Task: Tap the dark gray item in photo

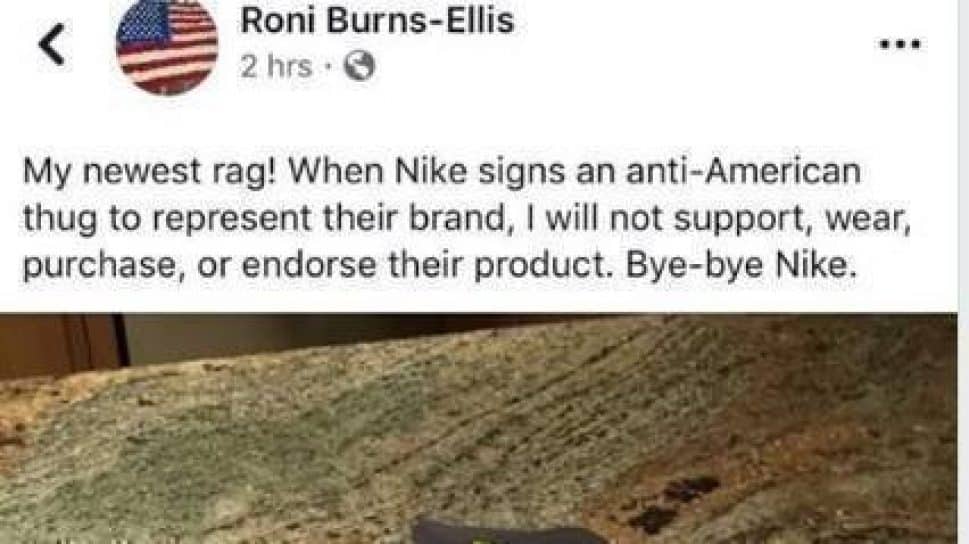Action: coord(507,532)
